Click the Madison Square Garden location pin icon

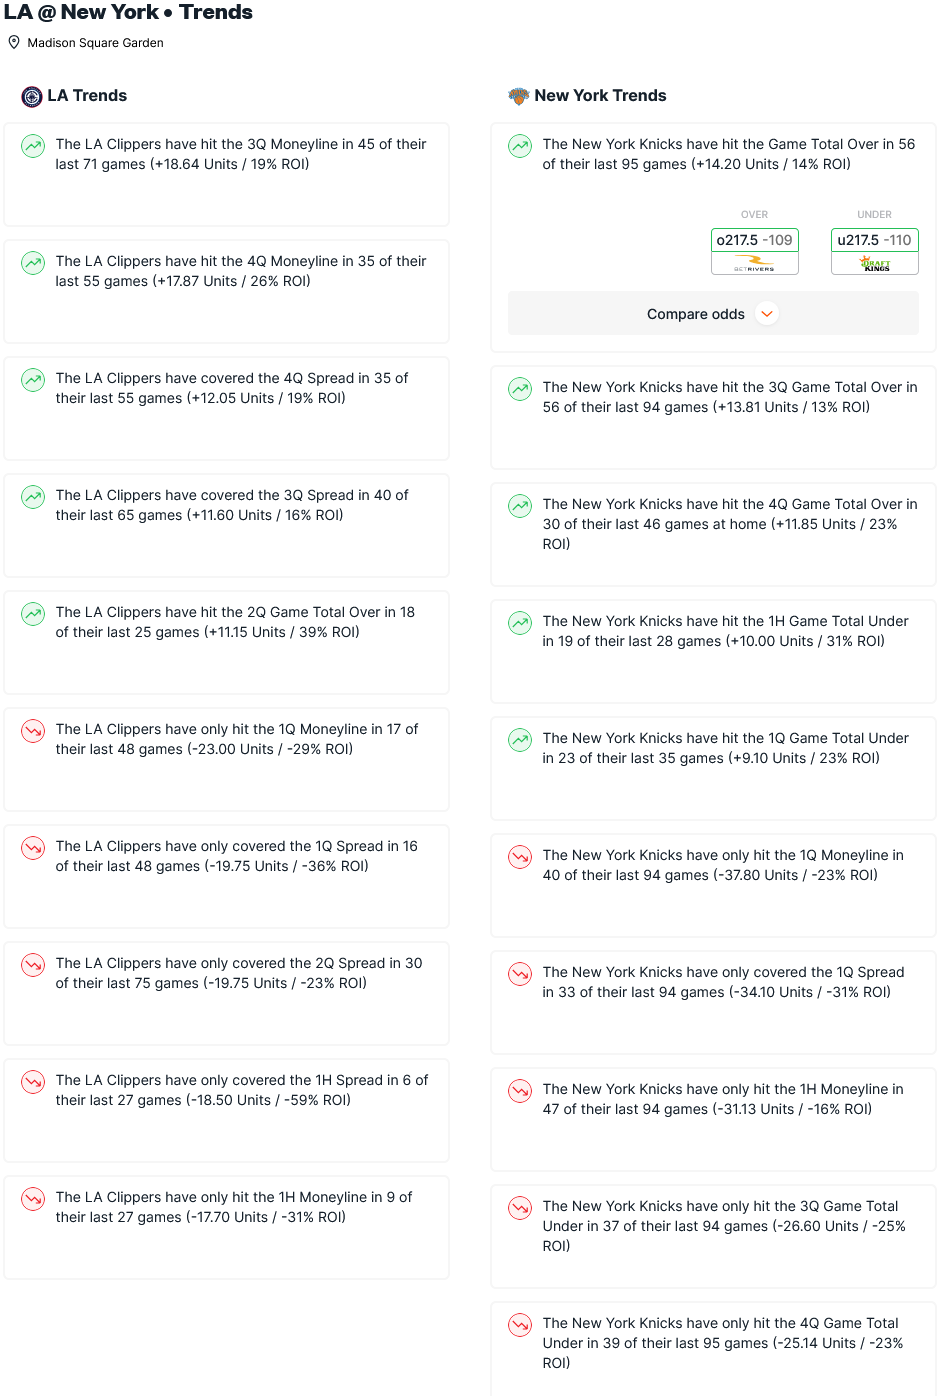pyautogui.click(x=14, y=43)
